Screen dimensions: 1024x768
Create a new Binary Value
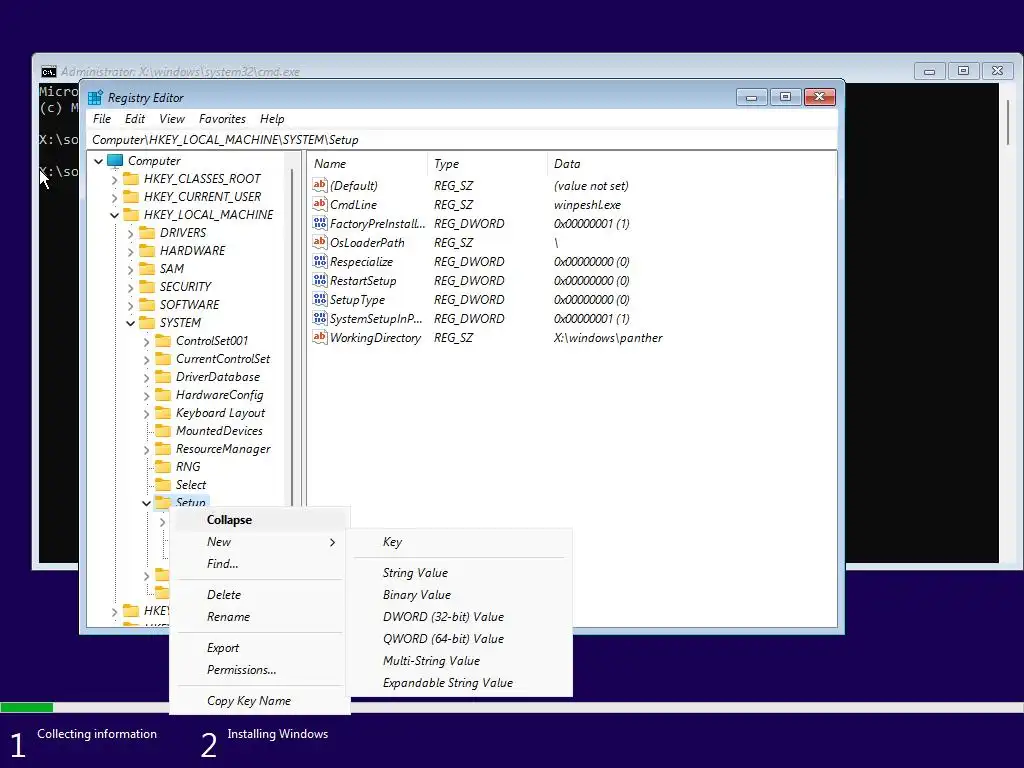tap(460, 595)
